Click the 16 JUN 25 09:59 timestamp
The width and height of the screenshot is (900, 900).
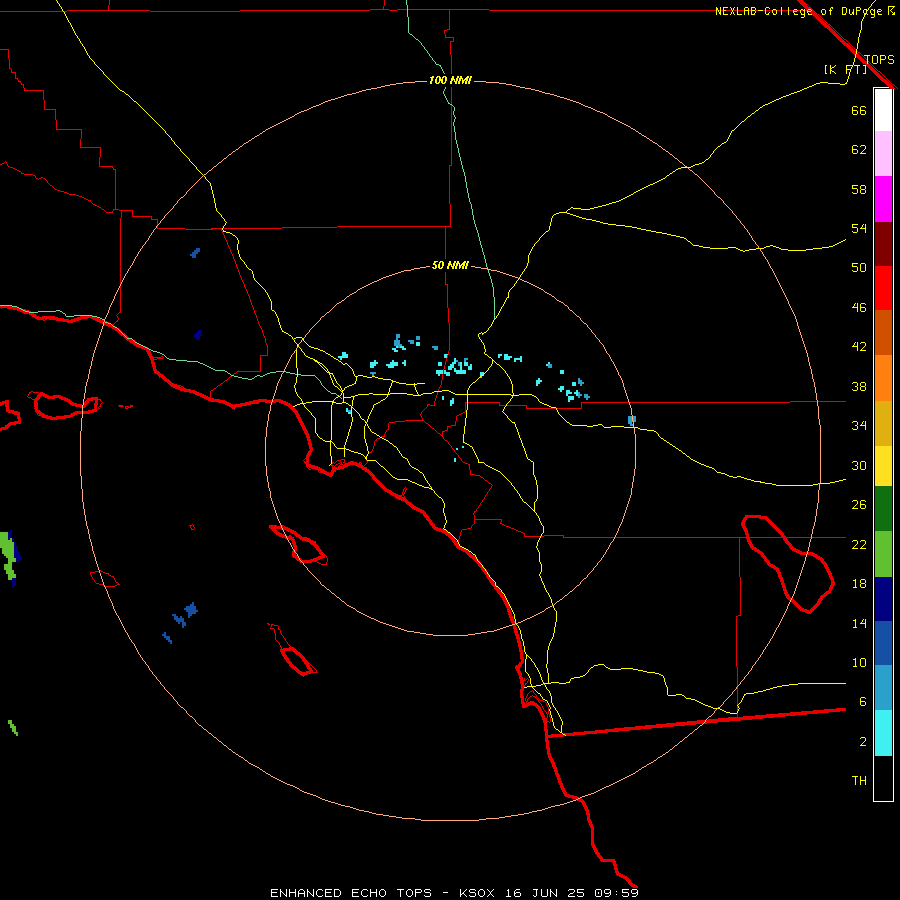pyautogui.click(x=572, y=893)
